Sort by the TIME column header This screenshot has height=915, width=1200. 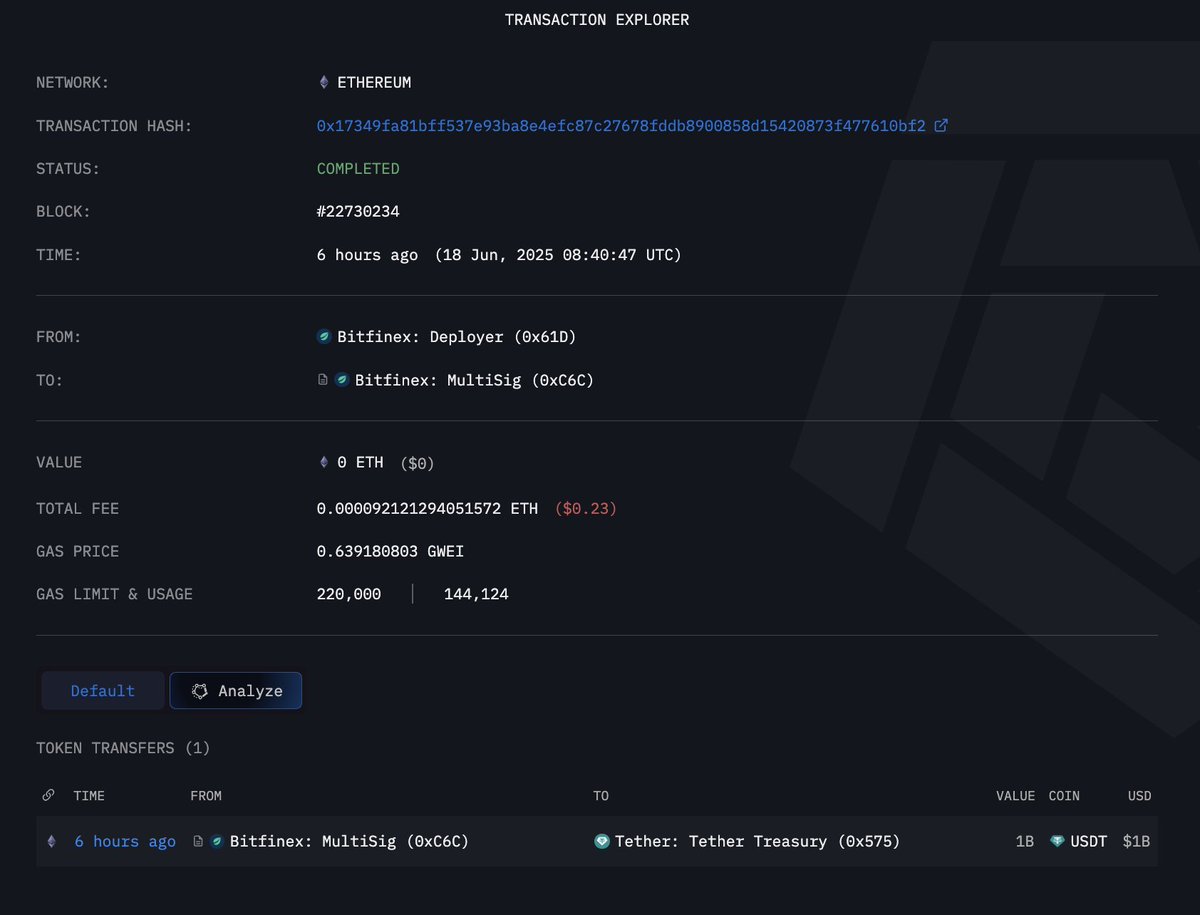(x=89, y=796)
